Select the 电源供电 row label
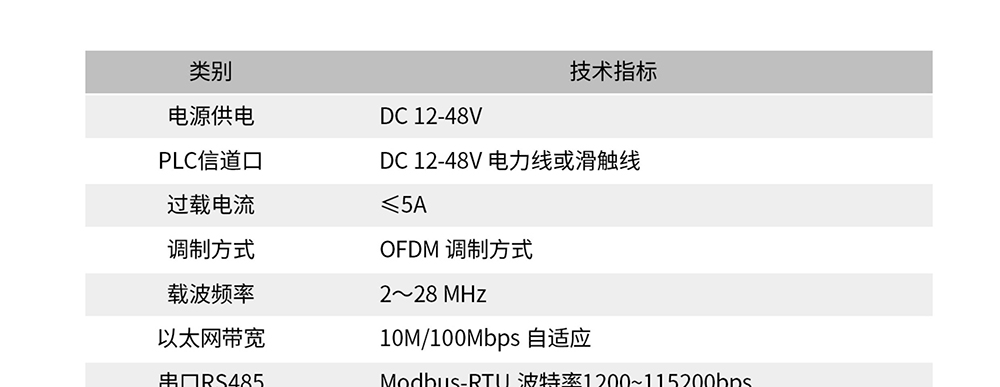The image size is (1000, 387). [x=210, y=116]
